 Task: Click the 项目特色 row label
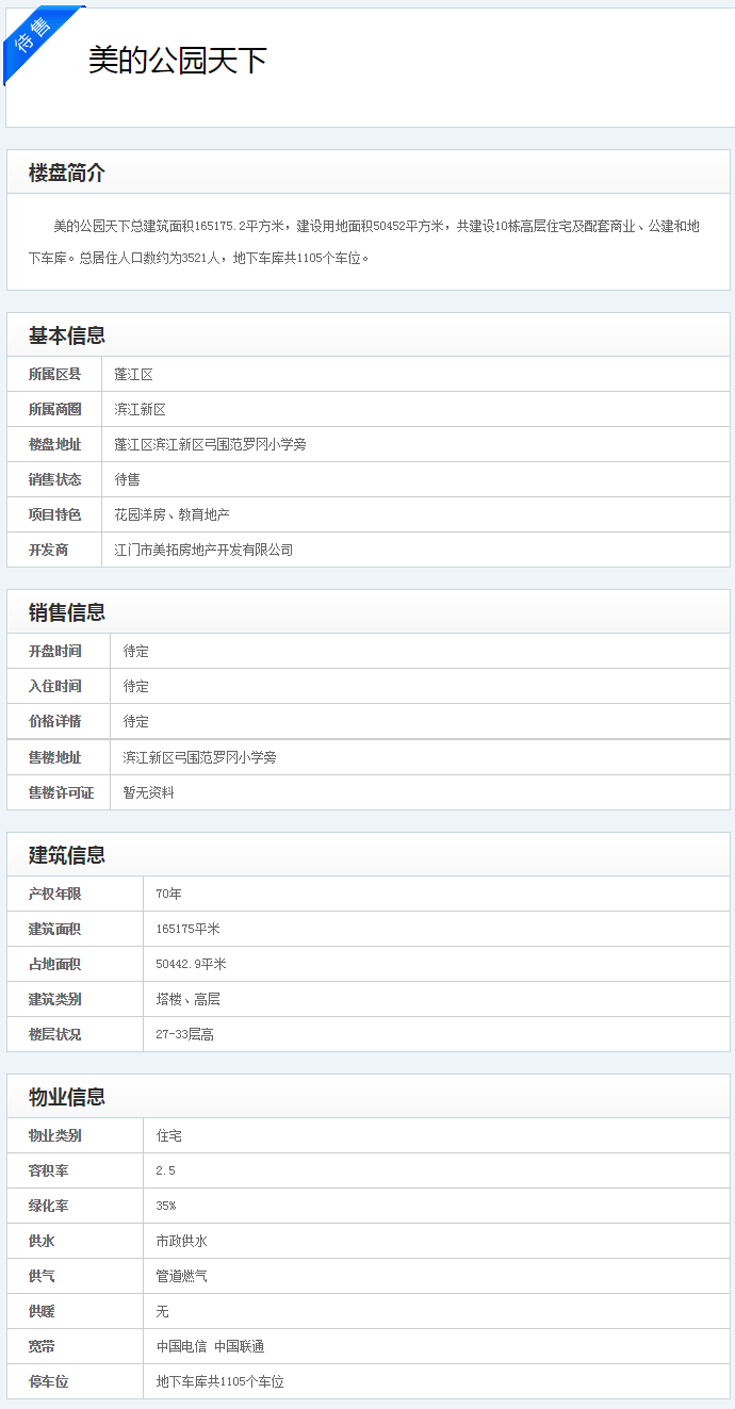55,514
